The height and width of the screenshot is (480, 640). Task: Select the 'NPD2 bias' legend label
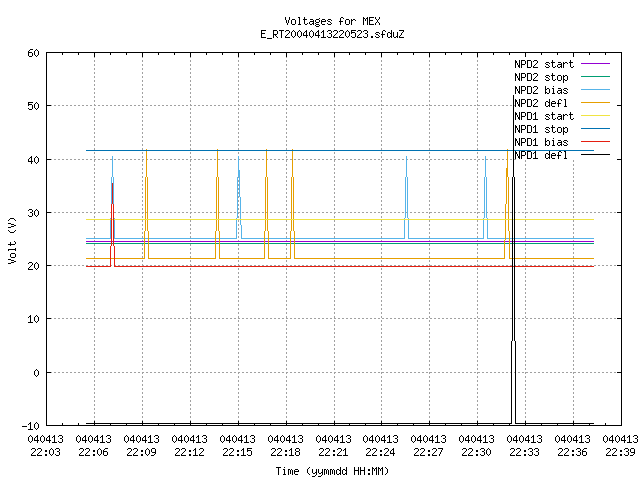tap(541, 90)
